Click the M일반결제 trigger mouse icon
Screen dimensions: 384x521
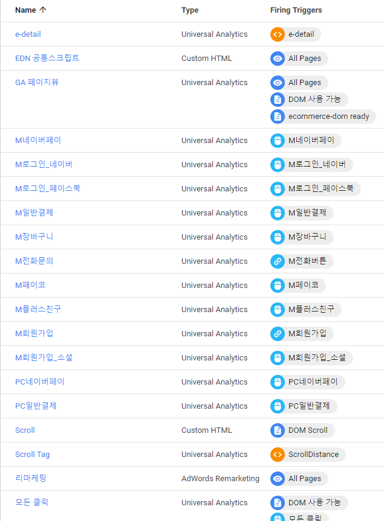277,213
